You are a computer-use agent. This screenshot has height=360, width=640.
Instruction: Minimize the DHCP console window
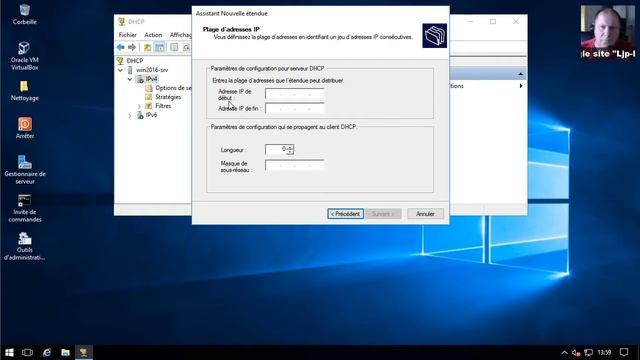click(x=470, y=21)
